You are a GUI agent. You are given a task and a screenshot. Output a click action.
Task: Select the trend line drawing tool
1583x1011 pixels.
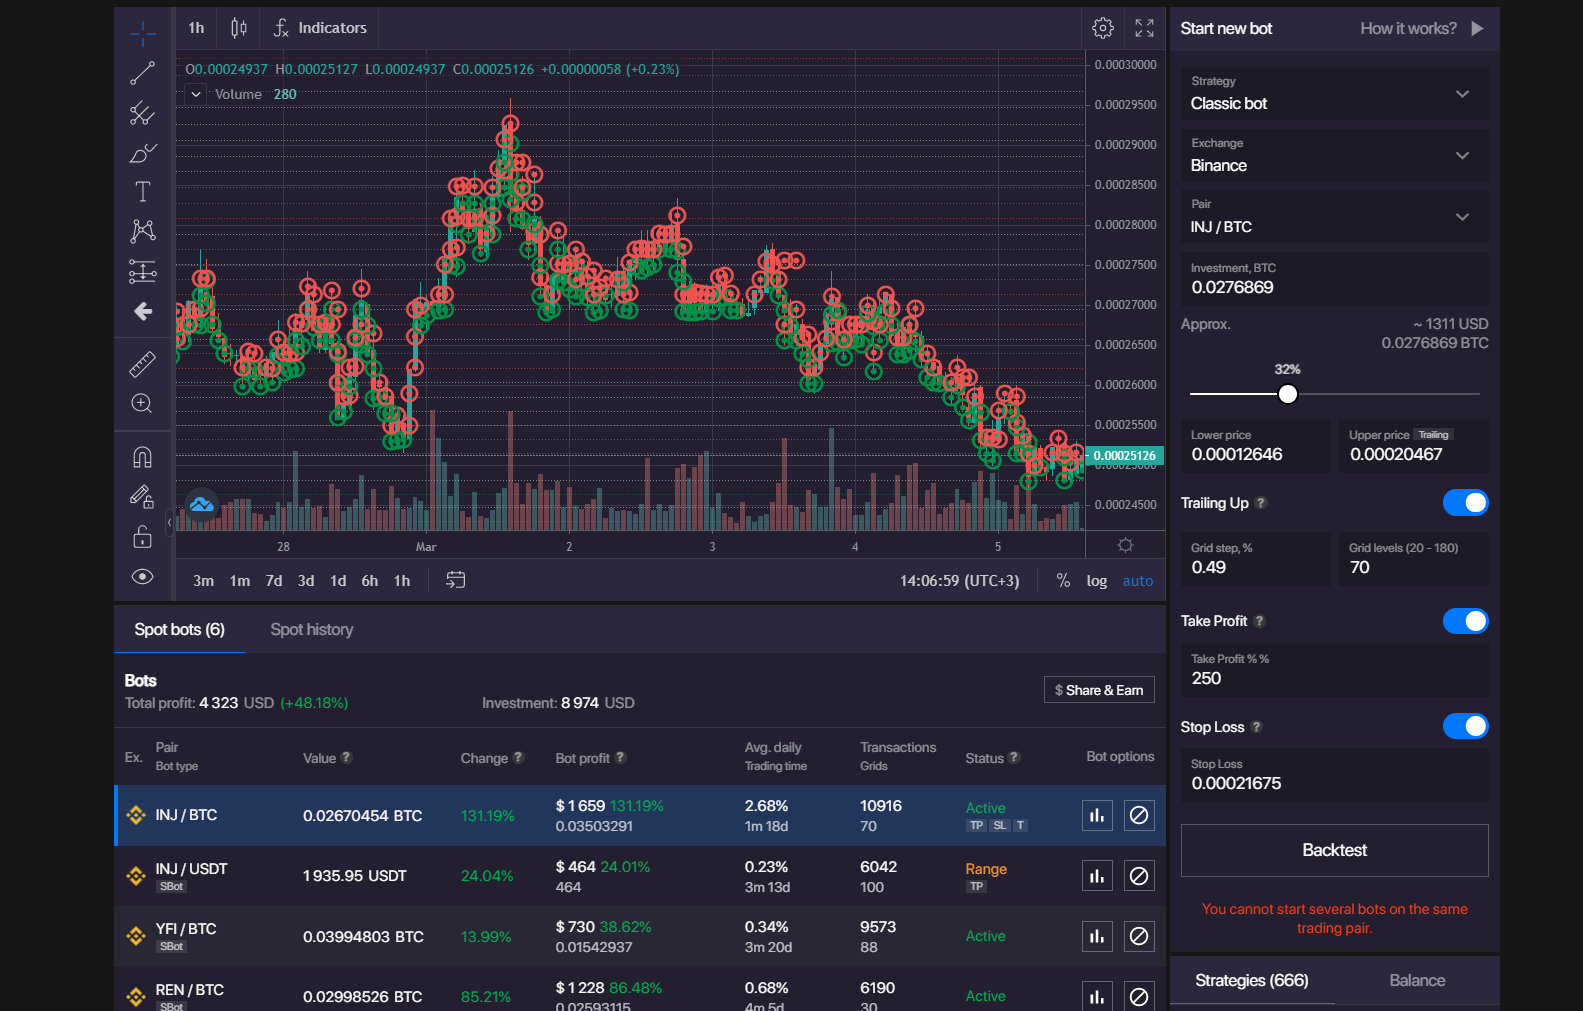coord(143,73)
